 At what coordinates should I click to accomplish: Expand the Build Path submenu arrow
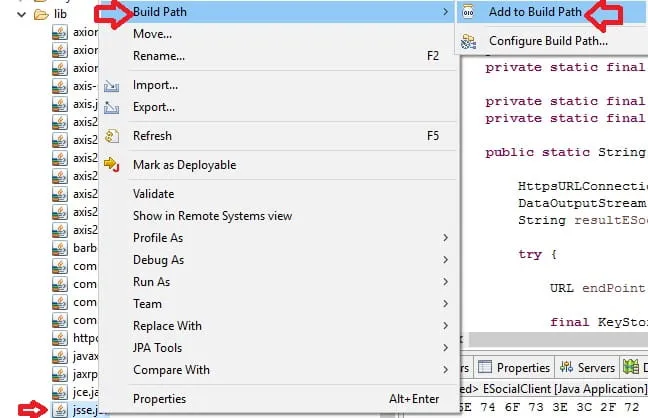click(444, 12)
